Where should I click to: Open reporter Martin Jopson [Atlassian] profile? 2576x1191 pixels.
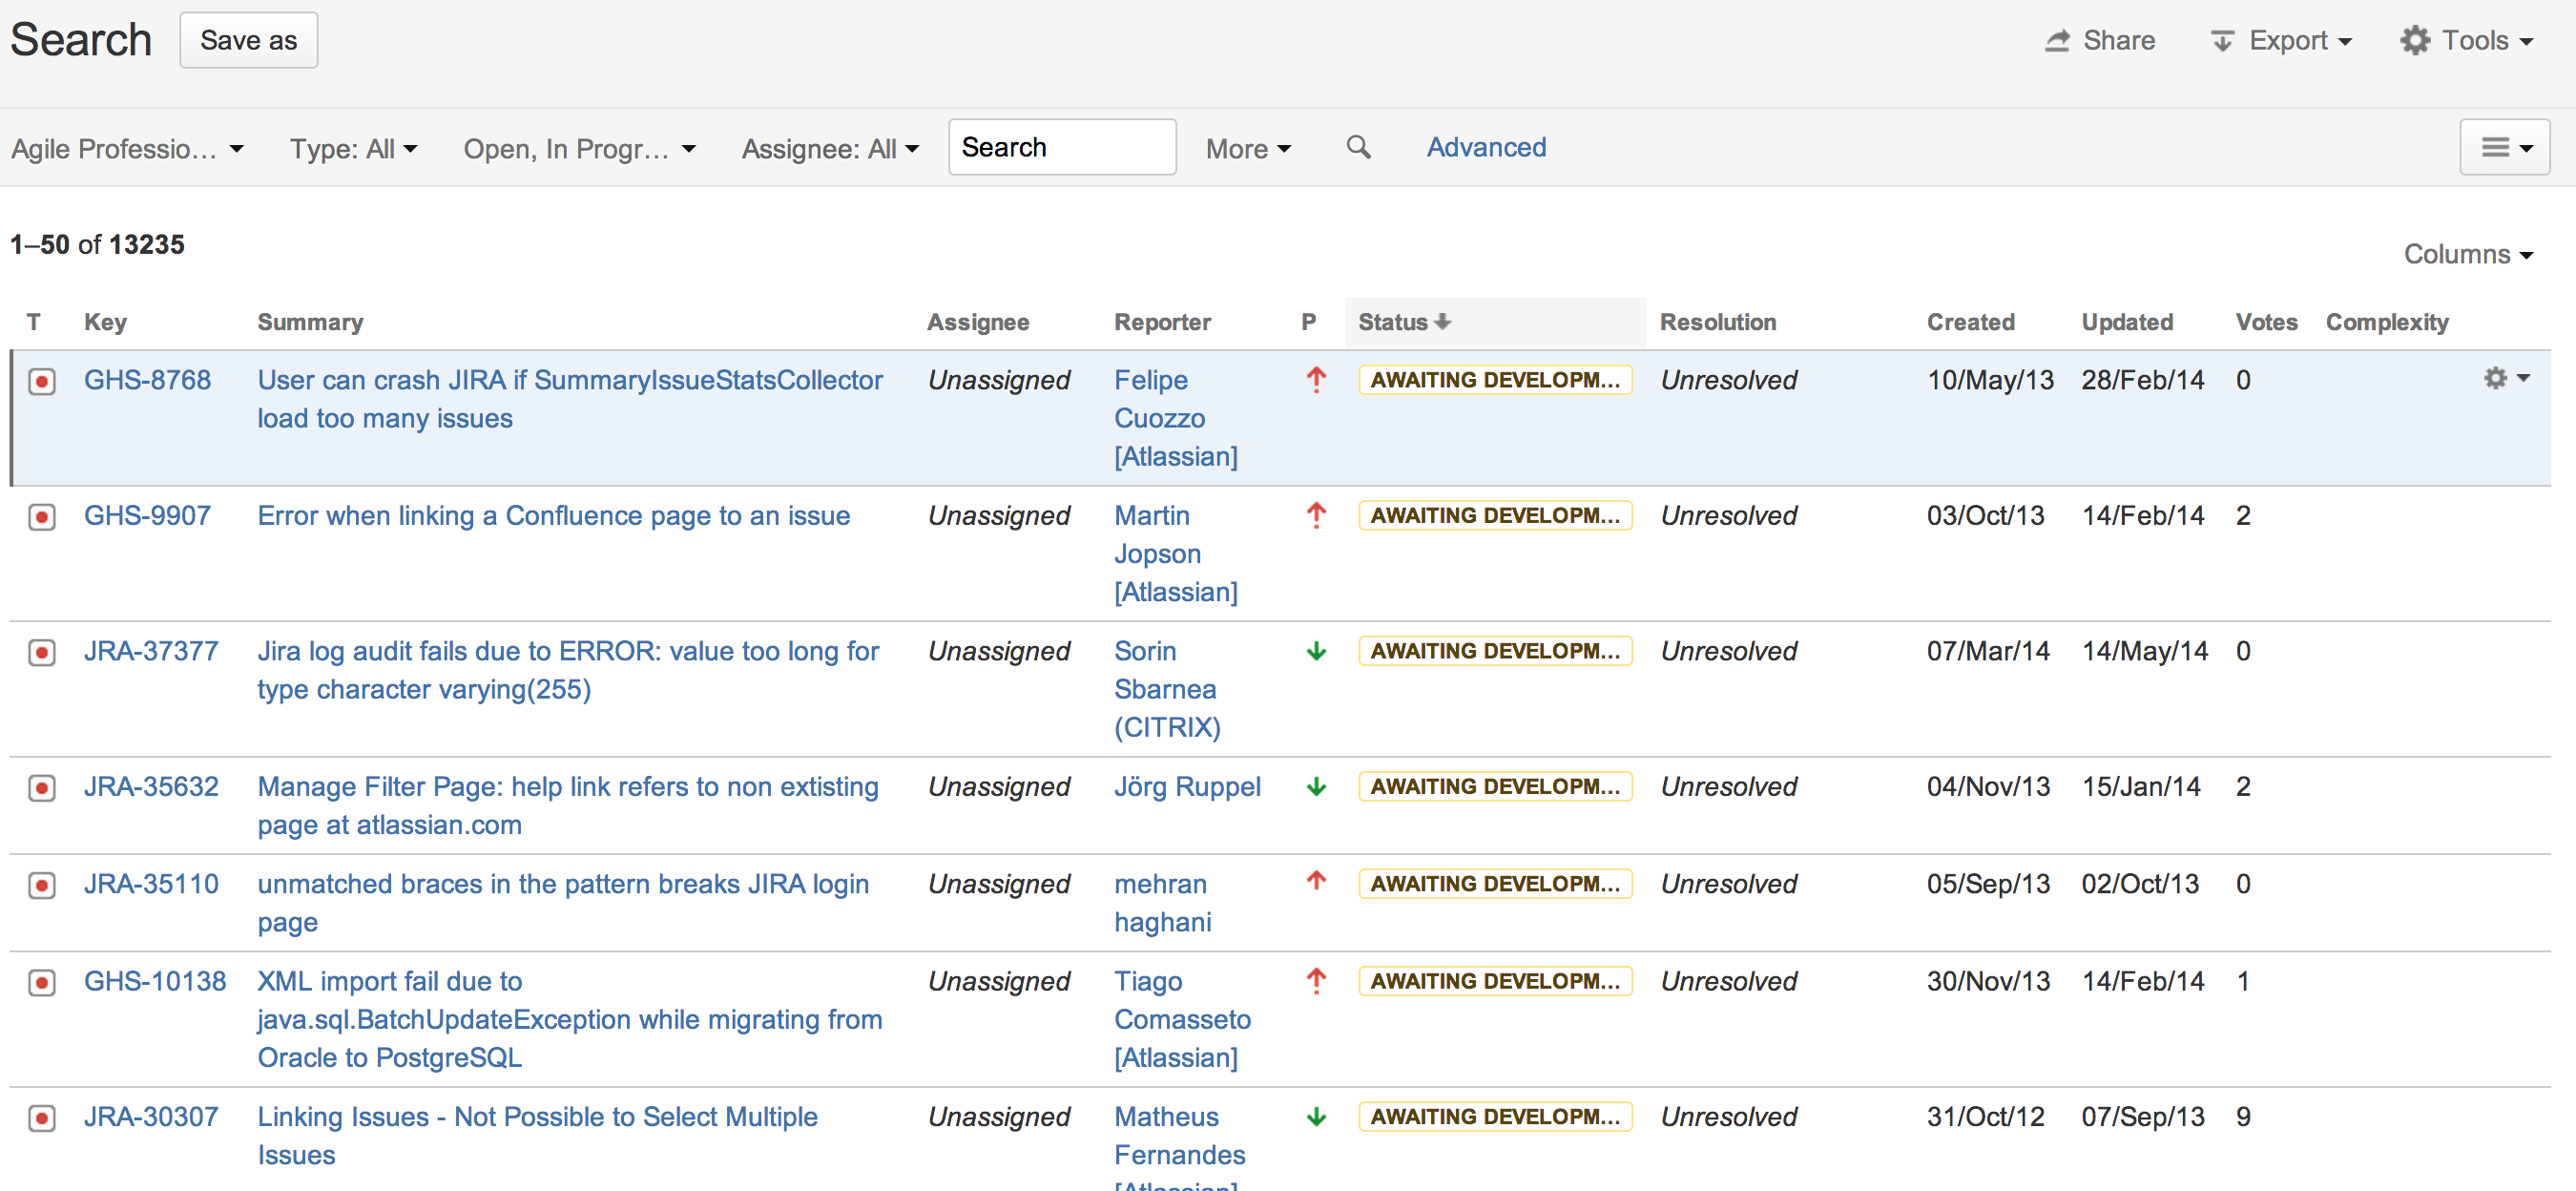click(x=1176, y=554)
